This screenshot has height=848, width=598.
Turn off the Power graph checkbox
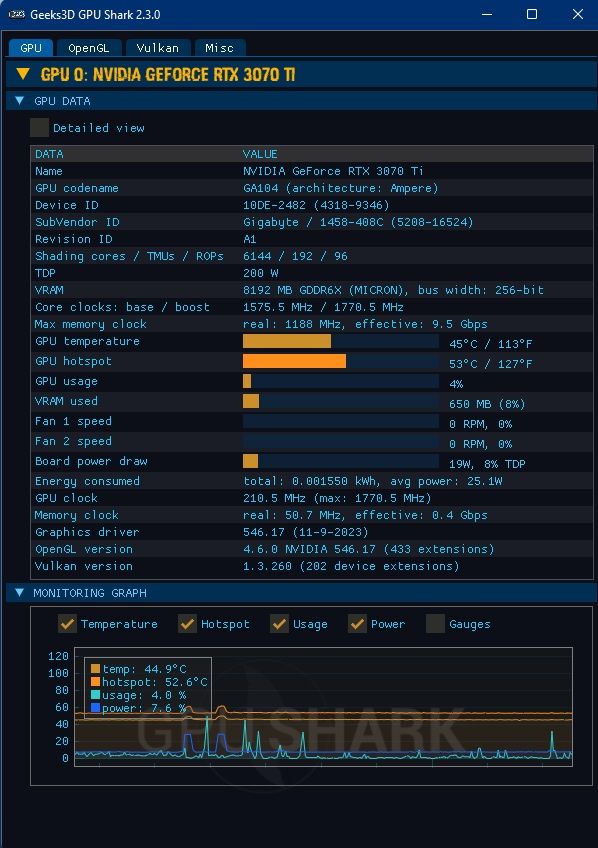(357, 624)
